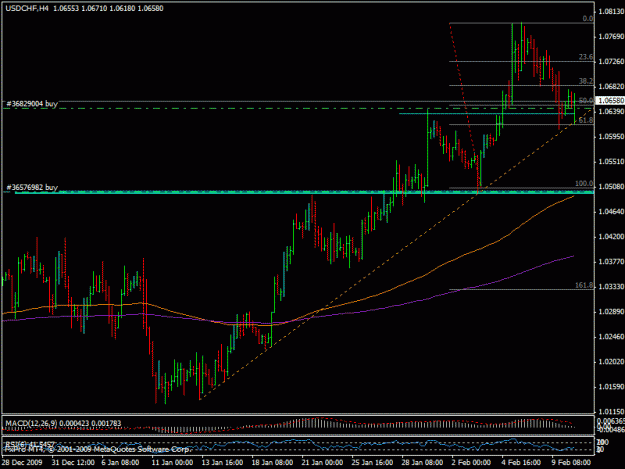Click price axis value 1.08130
The image size is (625, 469).
(611, 12)
